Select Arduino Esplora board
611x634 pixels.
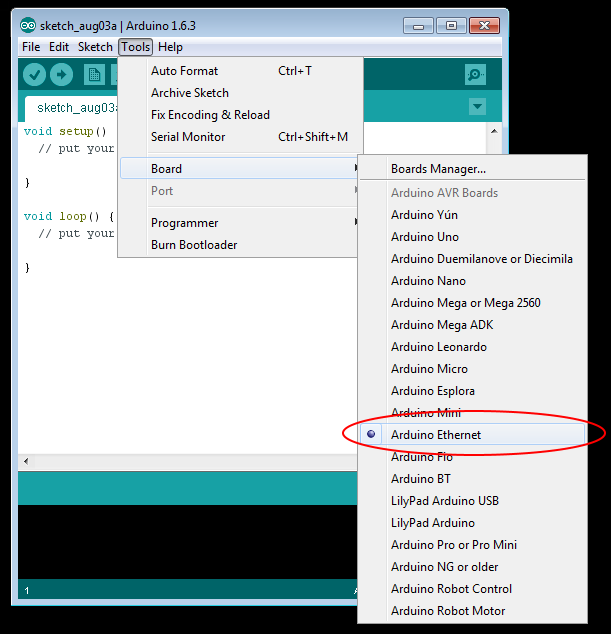coord(472,391)
